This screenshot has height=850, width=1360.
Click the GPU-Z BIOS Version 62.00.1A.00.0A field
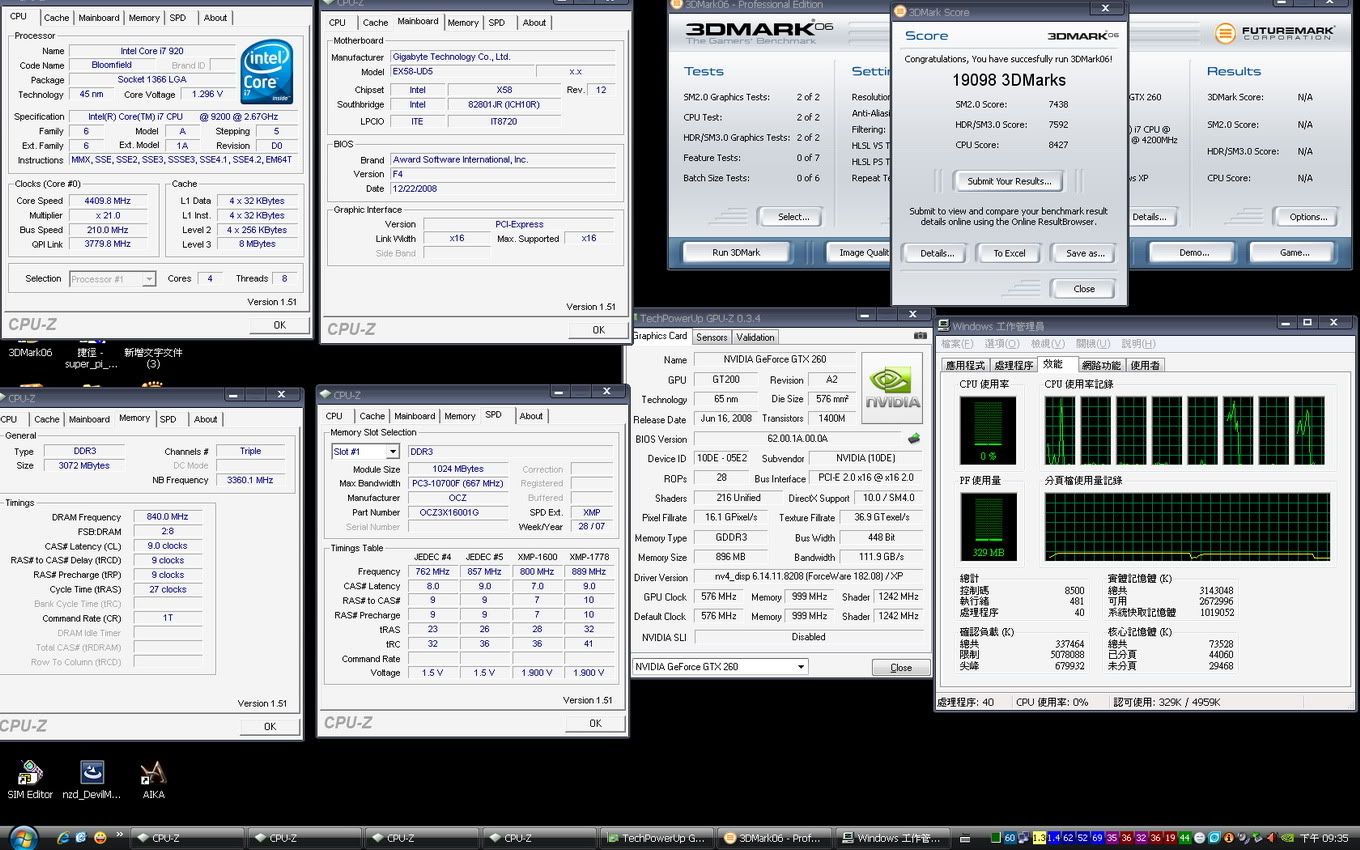pos(797,438)
